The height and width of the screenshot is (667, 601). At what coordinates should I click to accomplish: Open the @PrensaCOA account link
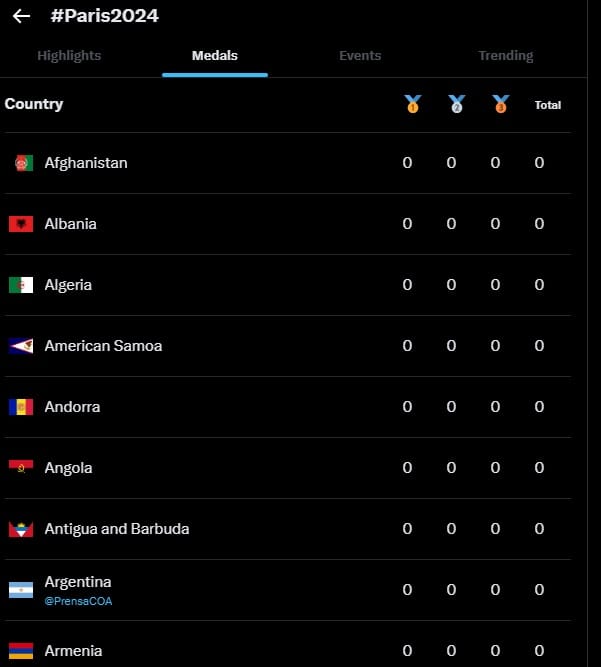[x=78, y=601]
